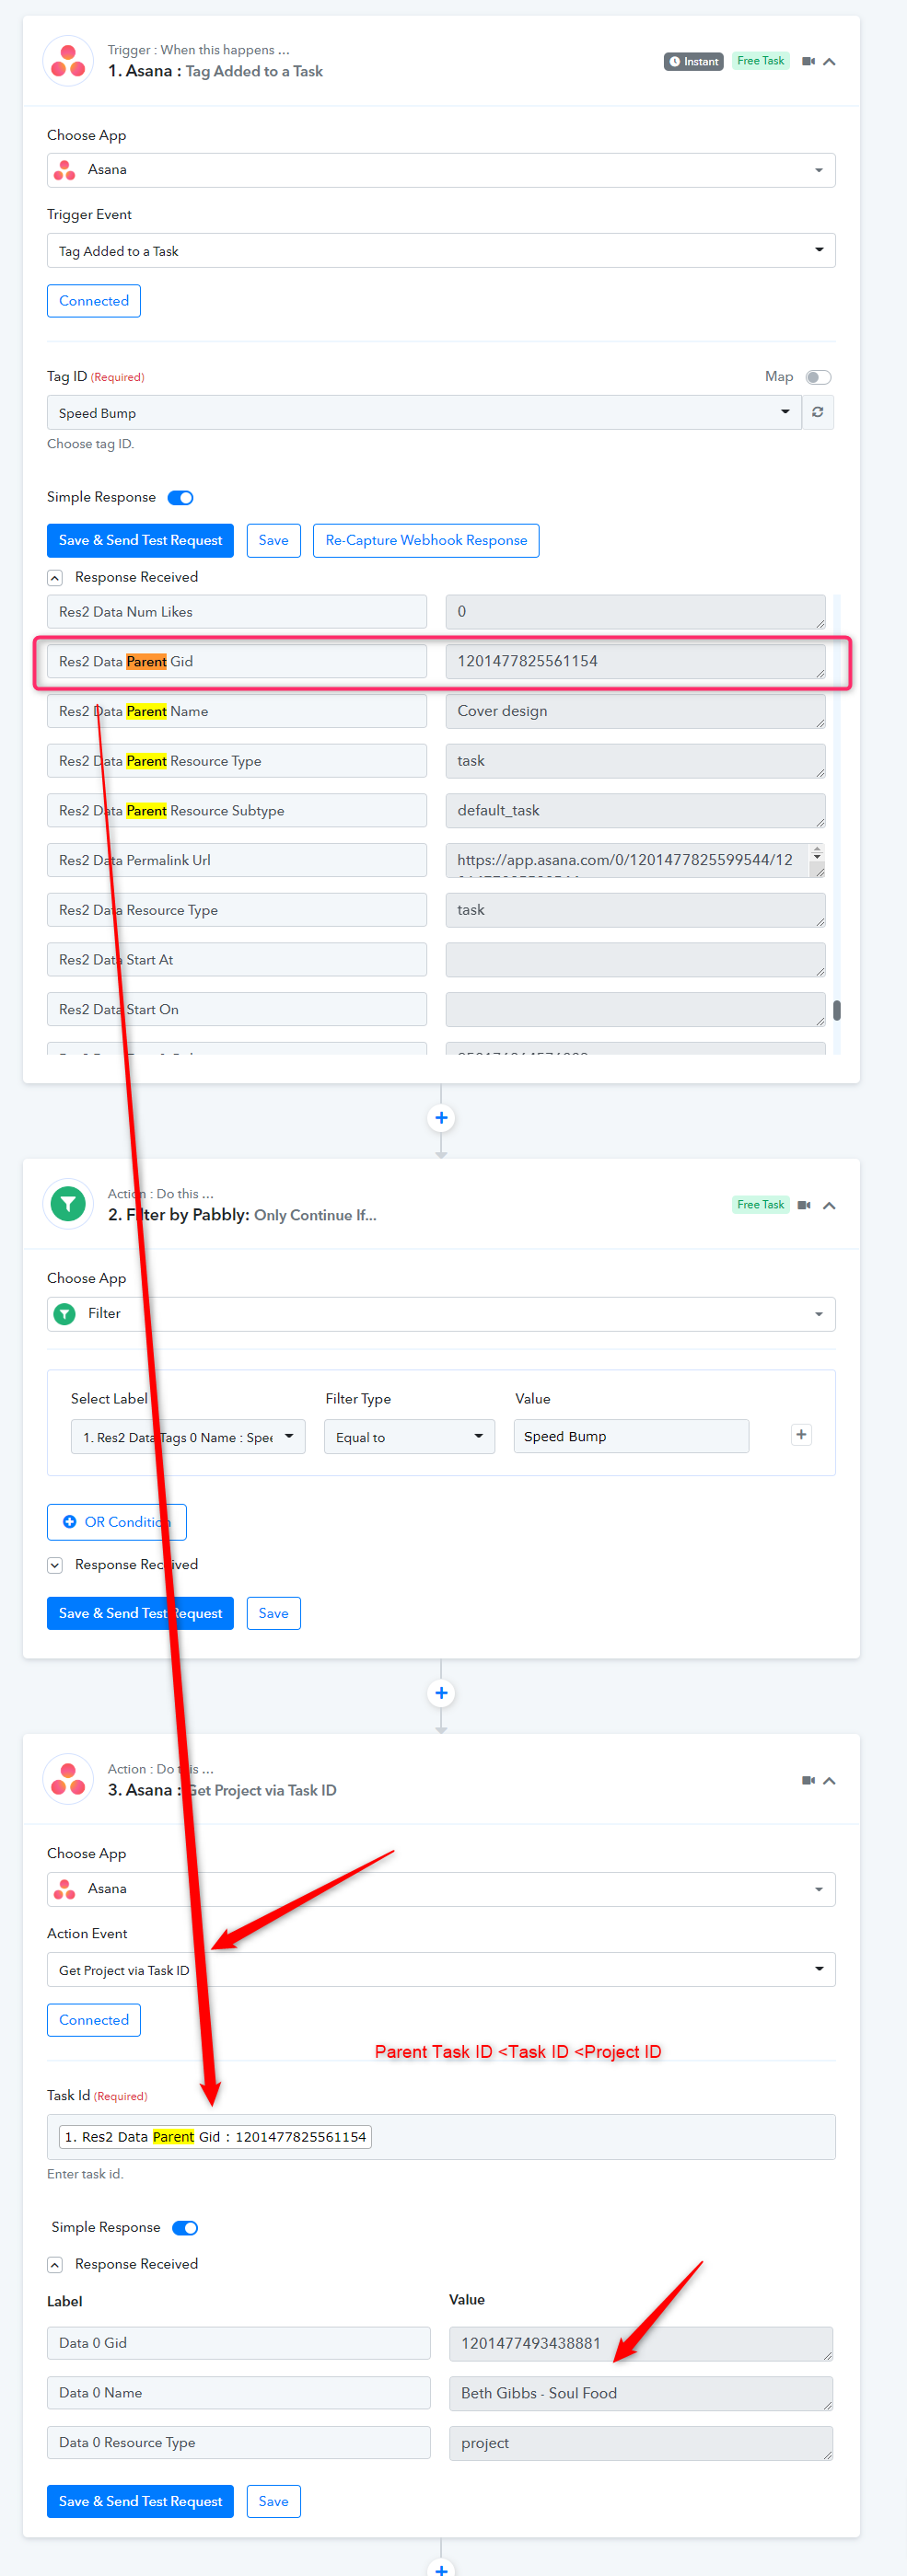Click Res2 Data Parent Gid value 1201477825561154

[x=635, y=662]
